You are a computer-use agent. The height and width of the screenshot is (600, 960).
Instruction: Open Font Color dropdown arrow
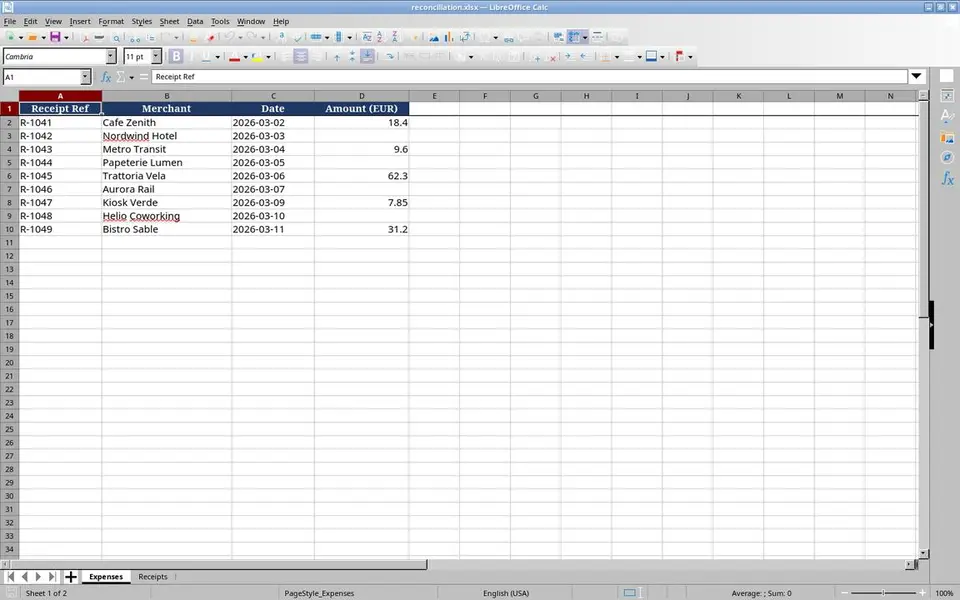pyautogui.click(x=246, y=57)
